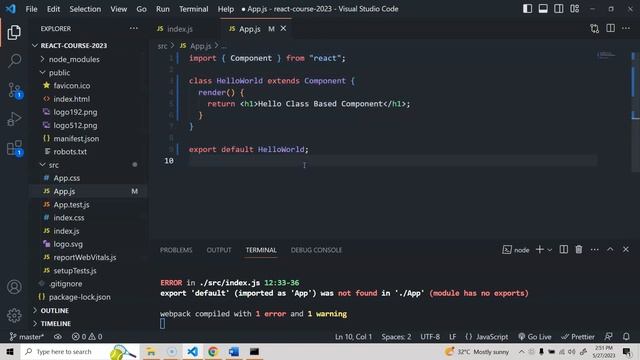This screenshot has width=640, height=360.
Task: Open terminal panel more actions ellipsis
Action: (594, 249)
